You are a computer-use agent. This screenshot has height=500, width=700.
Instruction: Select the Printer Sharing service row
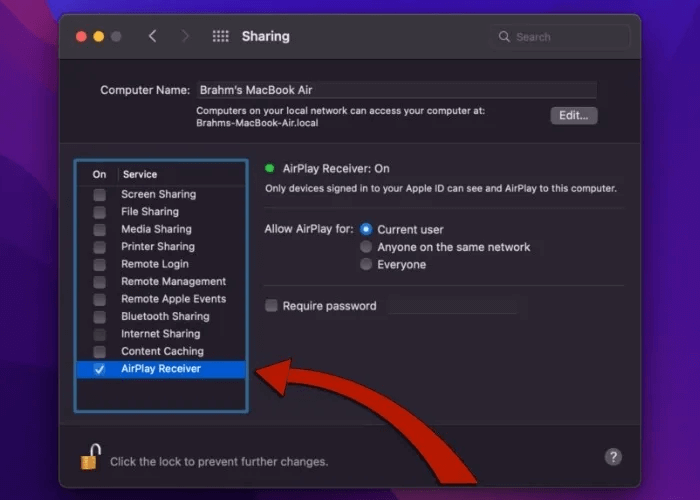[161, 246]
